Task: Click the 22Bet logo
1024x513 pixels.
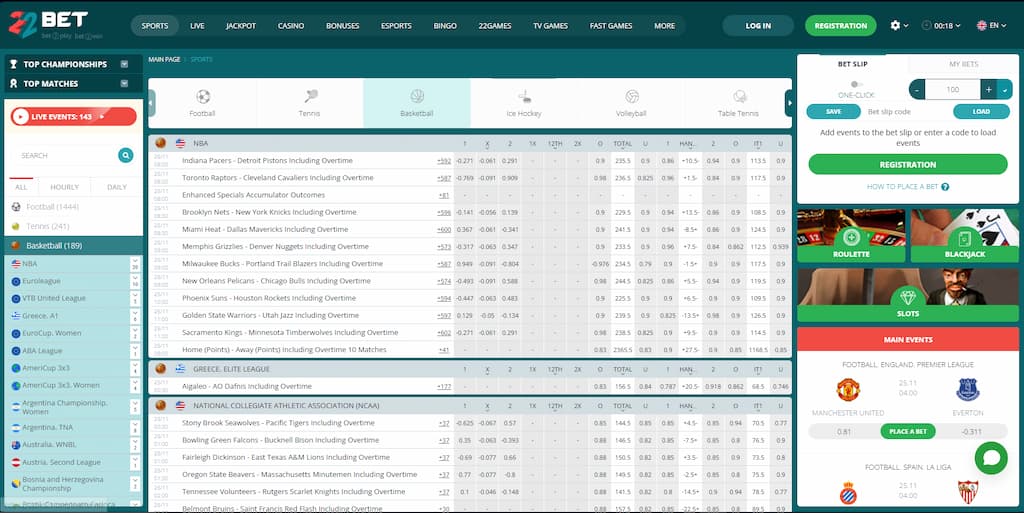Action: pyautogui.click(x=56, y=25)
